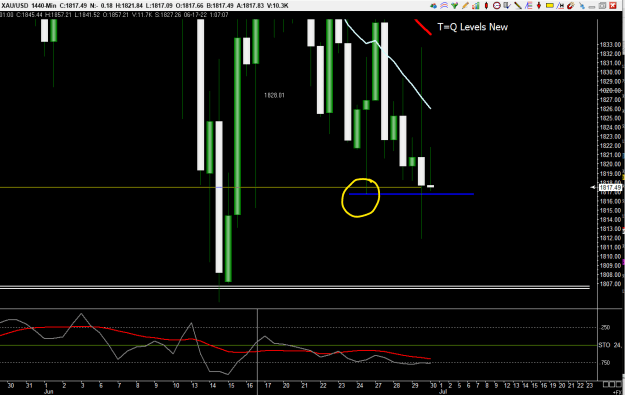Close the XAU/USD chart window
Screen dimensions: 625x395
point(613,6)
